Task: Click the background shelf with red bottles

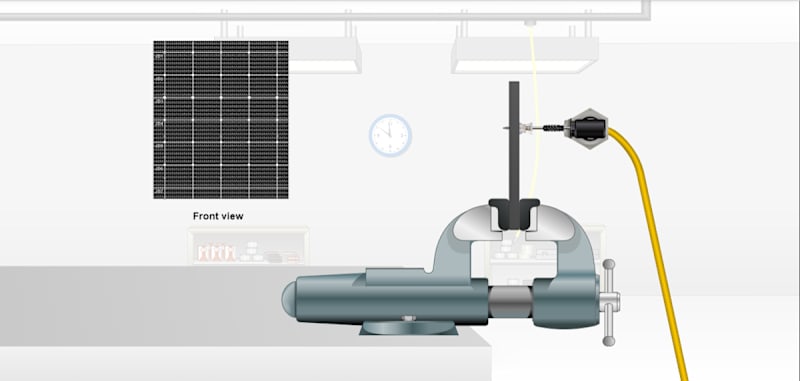Action: pyautogui.click(x=248, y=246)
